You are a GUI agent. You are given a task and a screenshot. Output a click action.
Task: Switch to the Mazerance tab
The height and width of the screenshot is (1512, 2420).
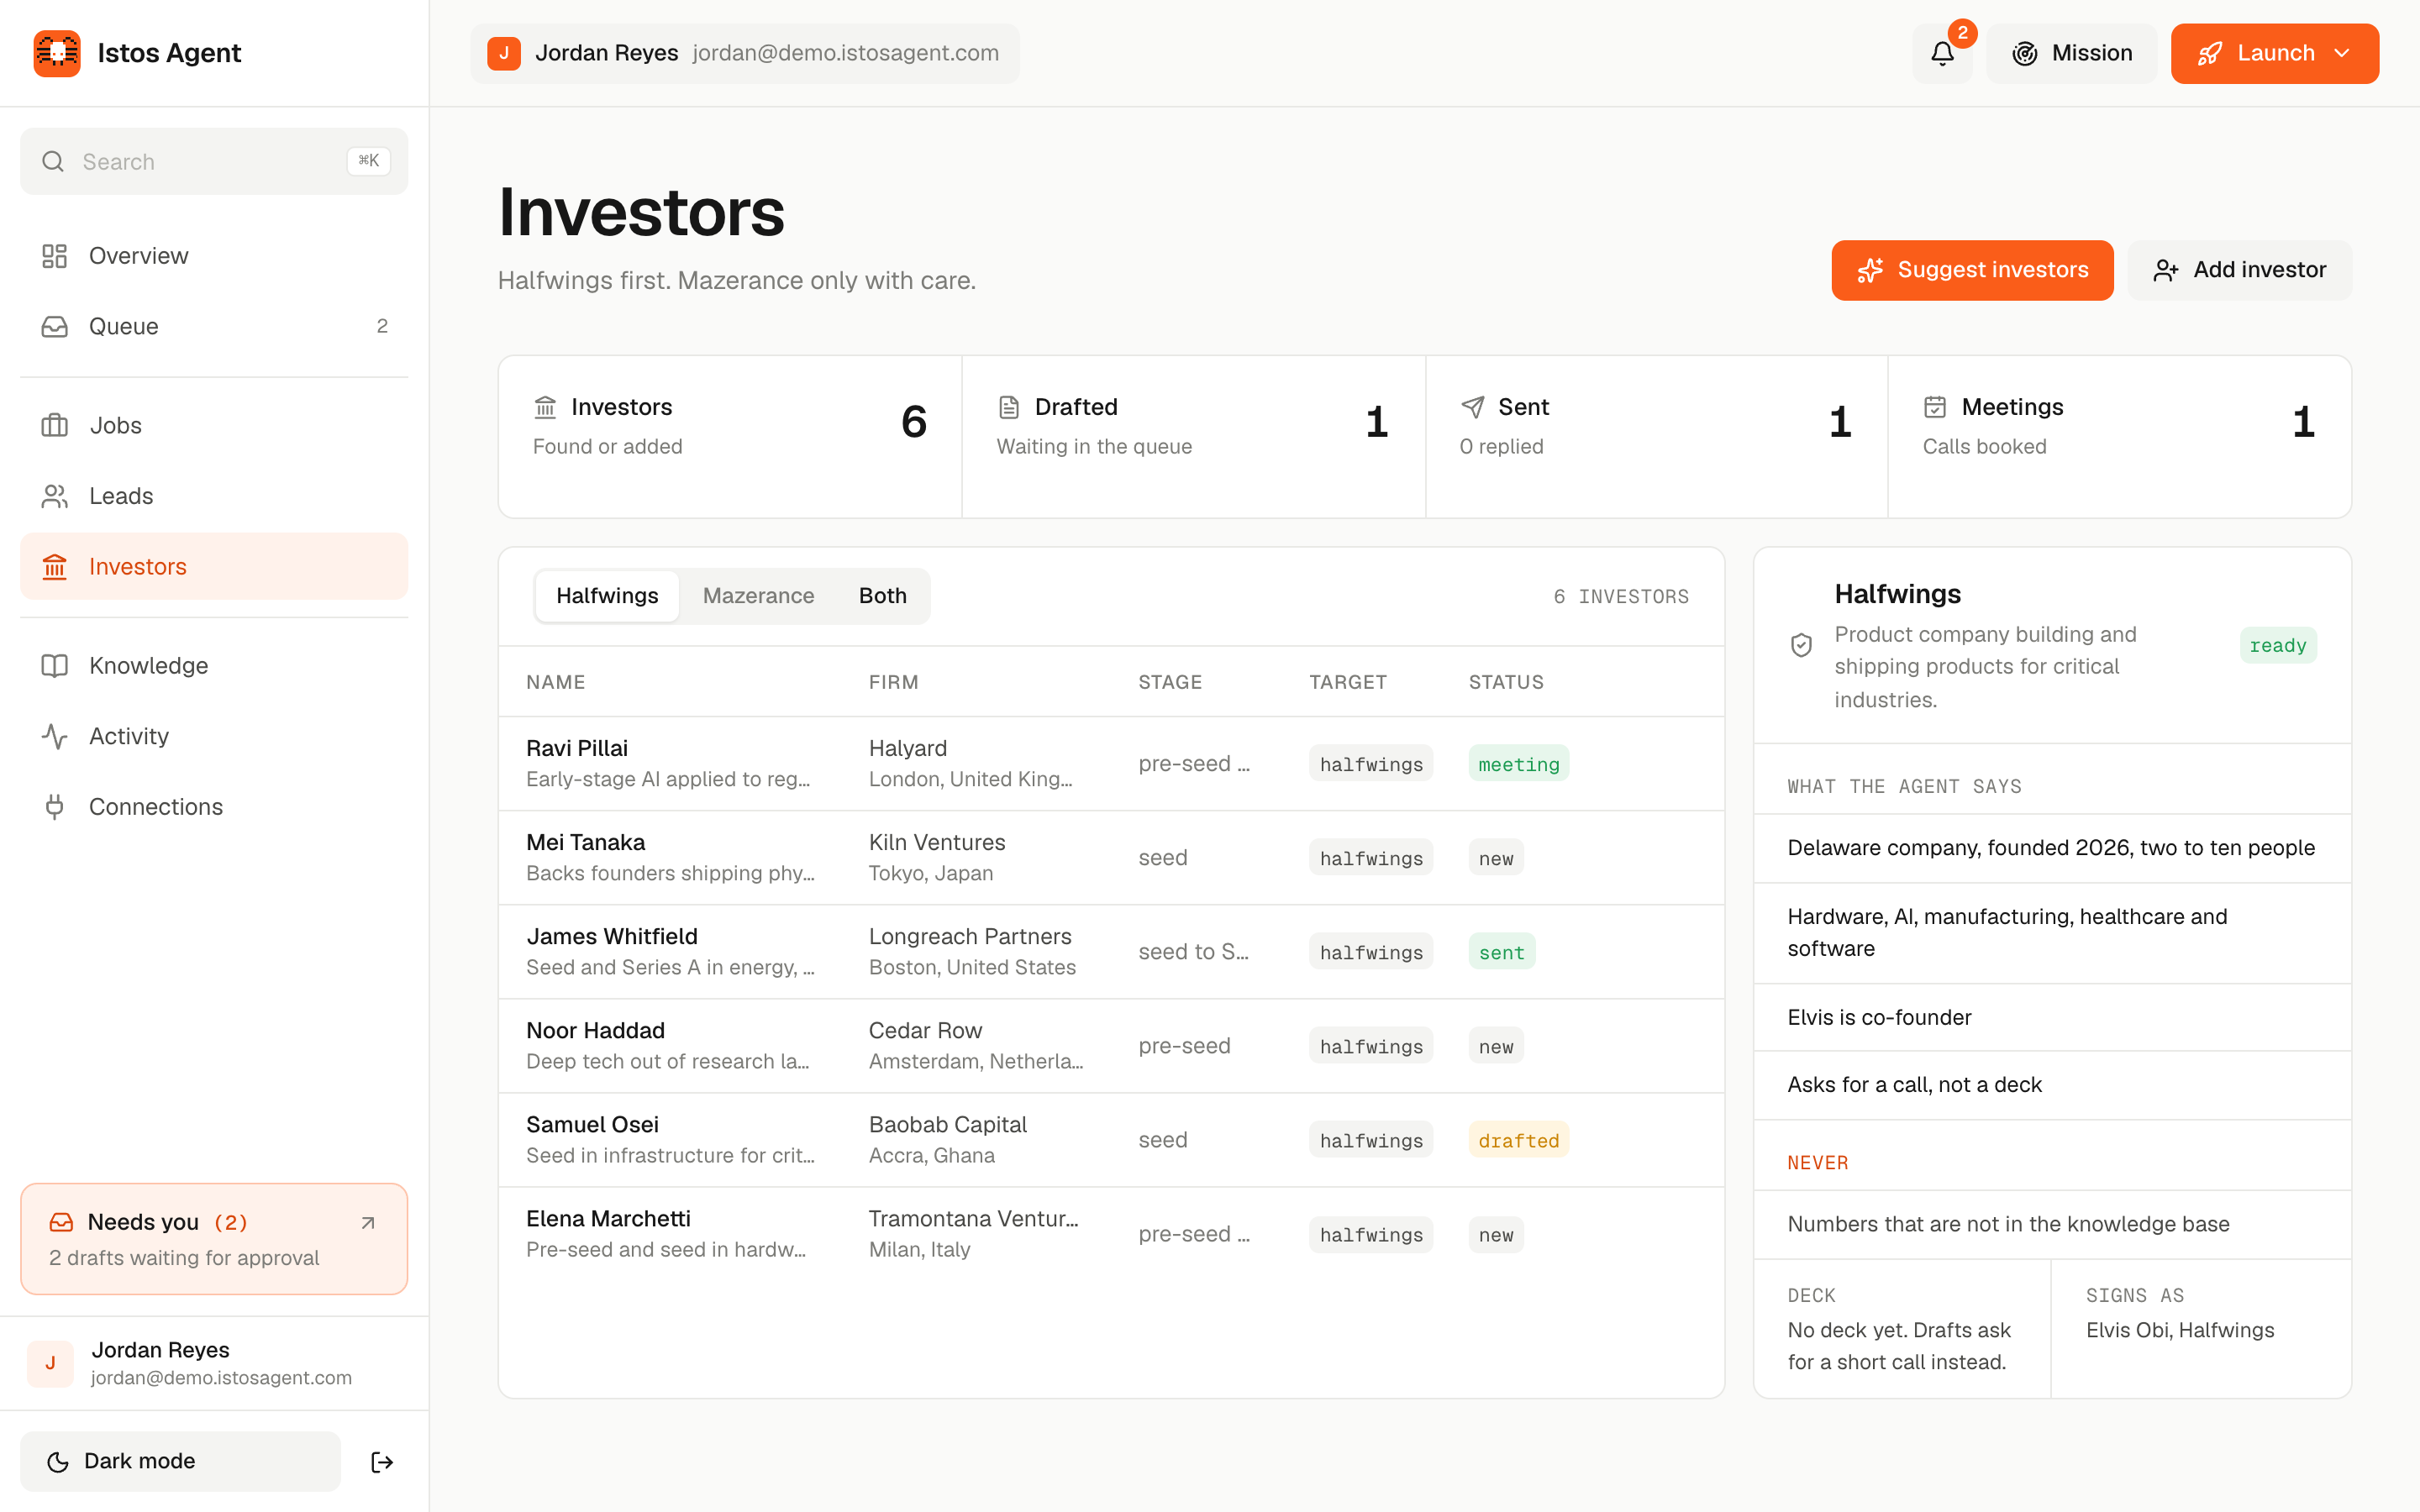(x=758, y=596)
